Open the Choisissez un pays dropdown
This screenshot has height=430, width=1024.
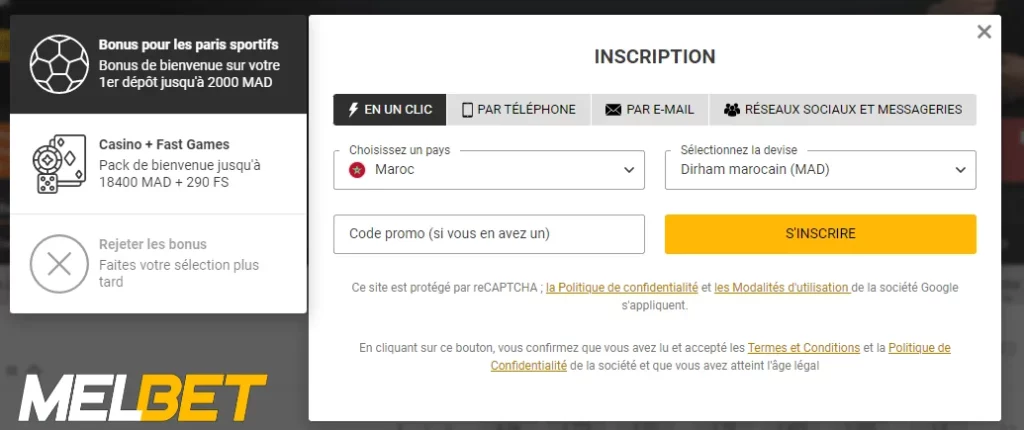489,170
